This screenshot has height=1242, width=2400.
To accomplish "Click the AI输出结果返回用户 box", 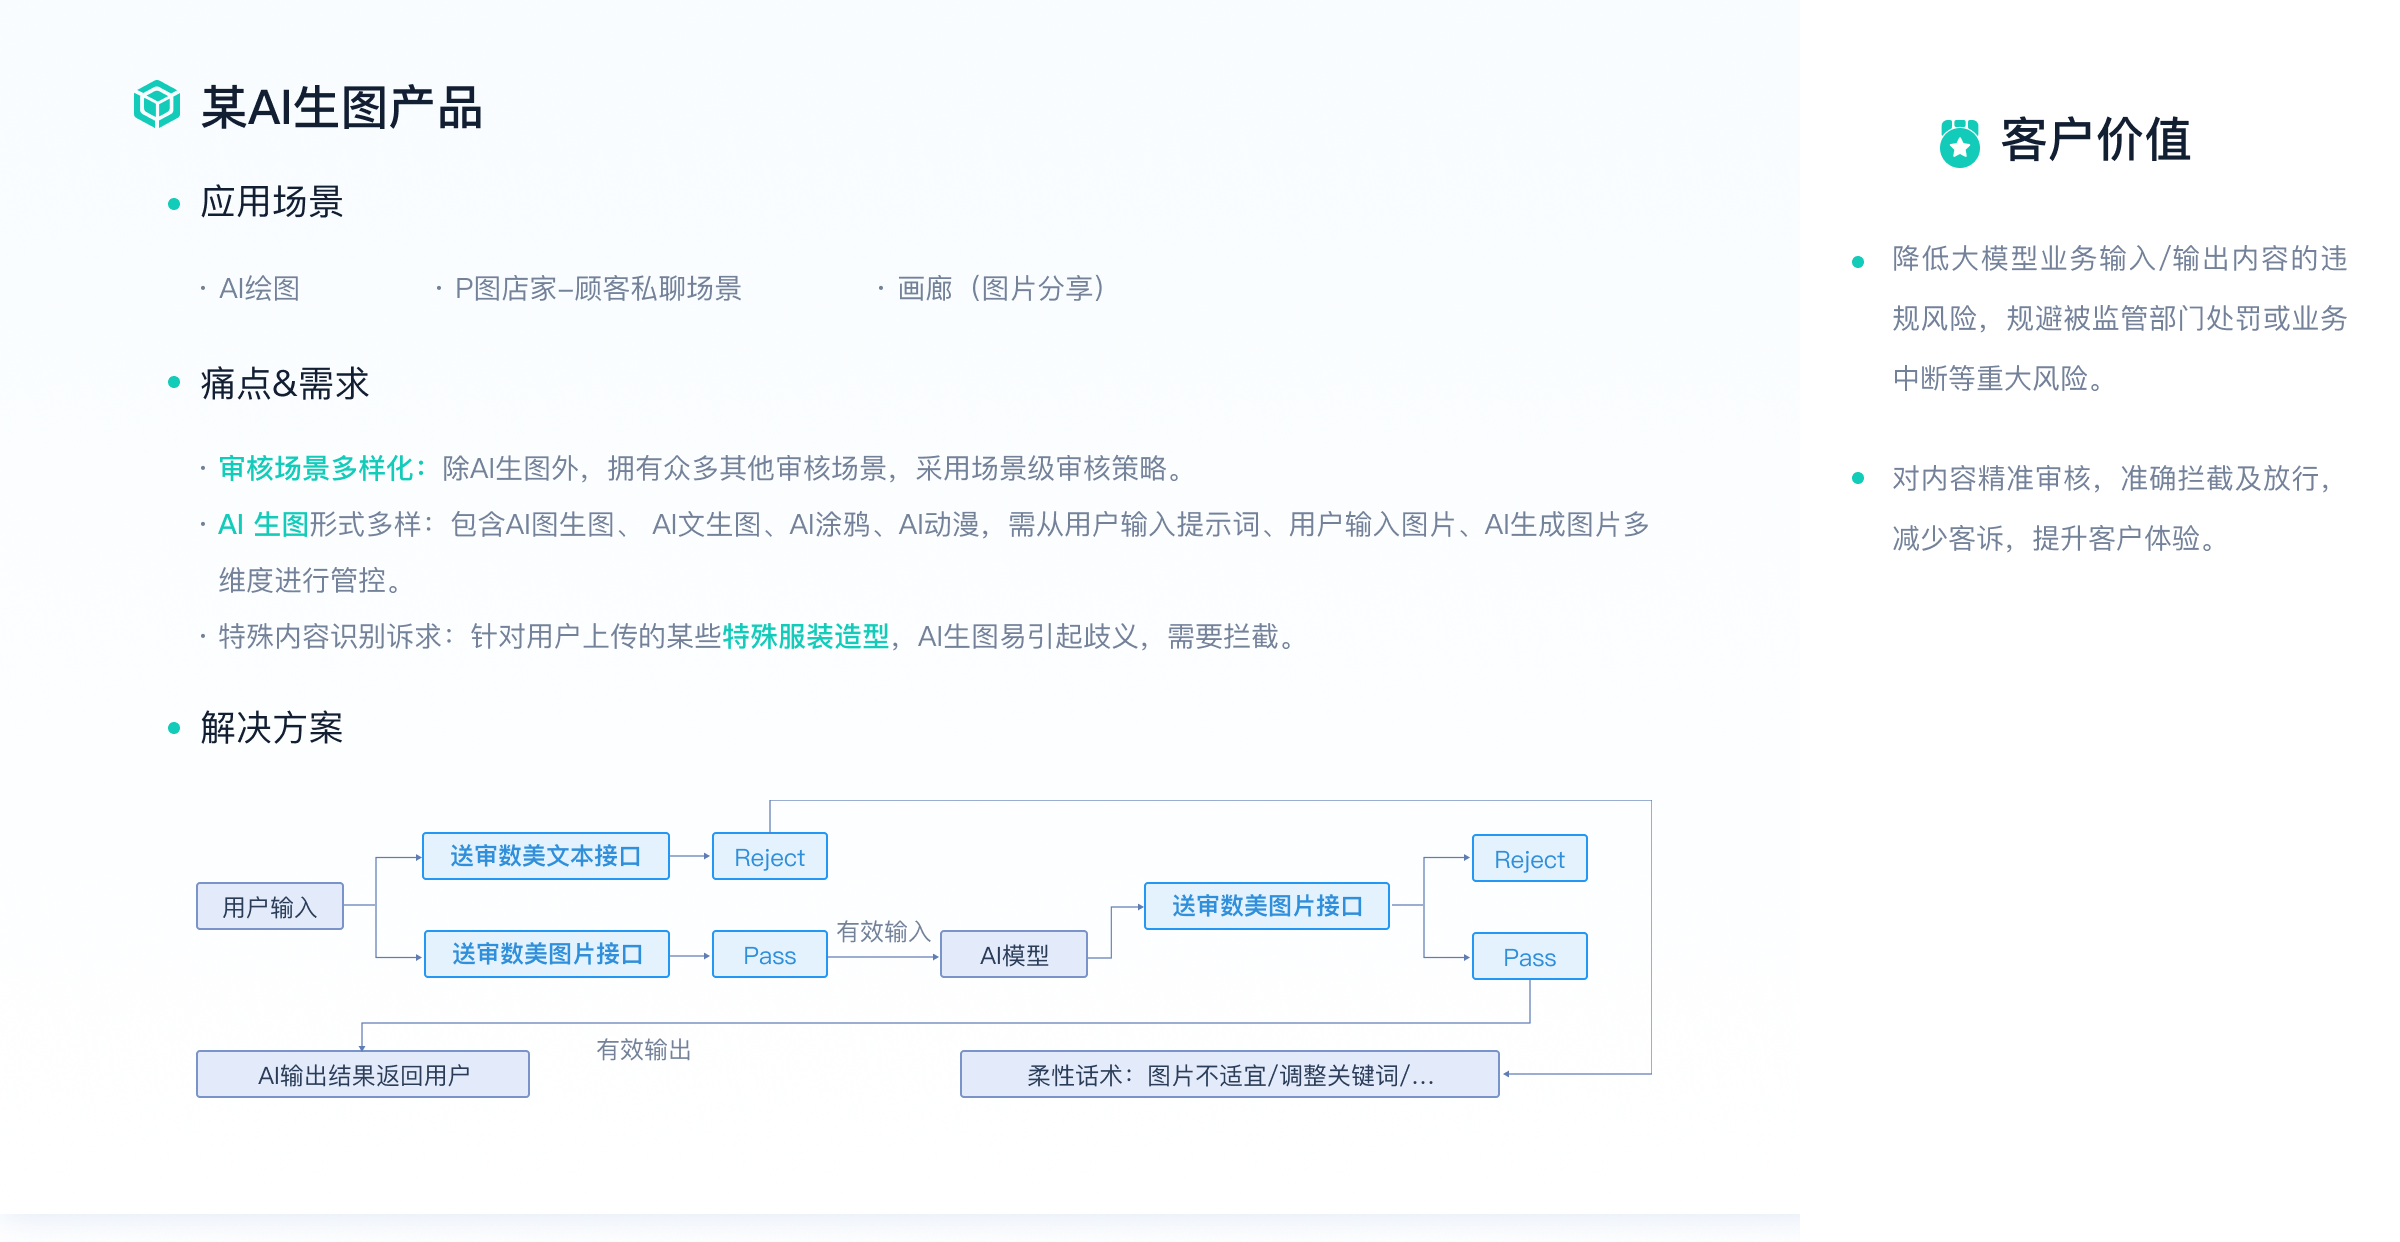I will point(363,1075).
